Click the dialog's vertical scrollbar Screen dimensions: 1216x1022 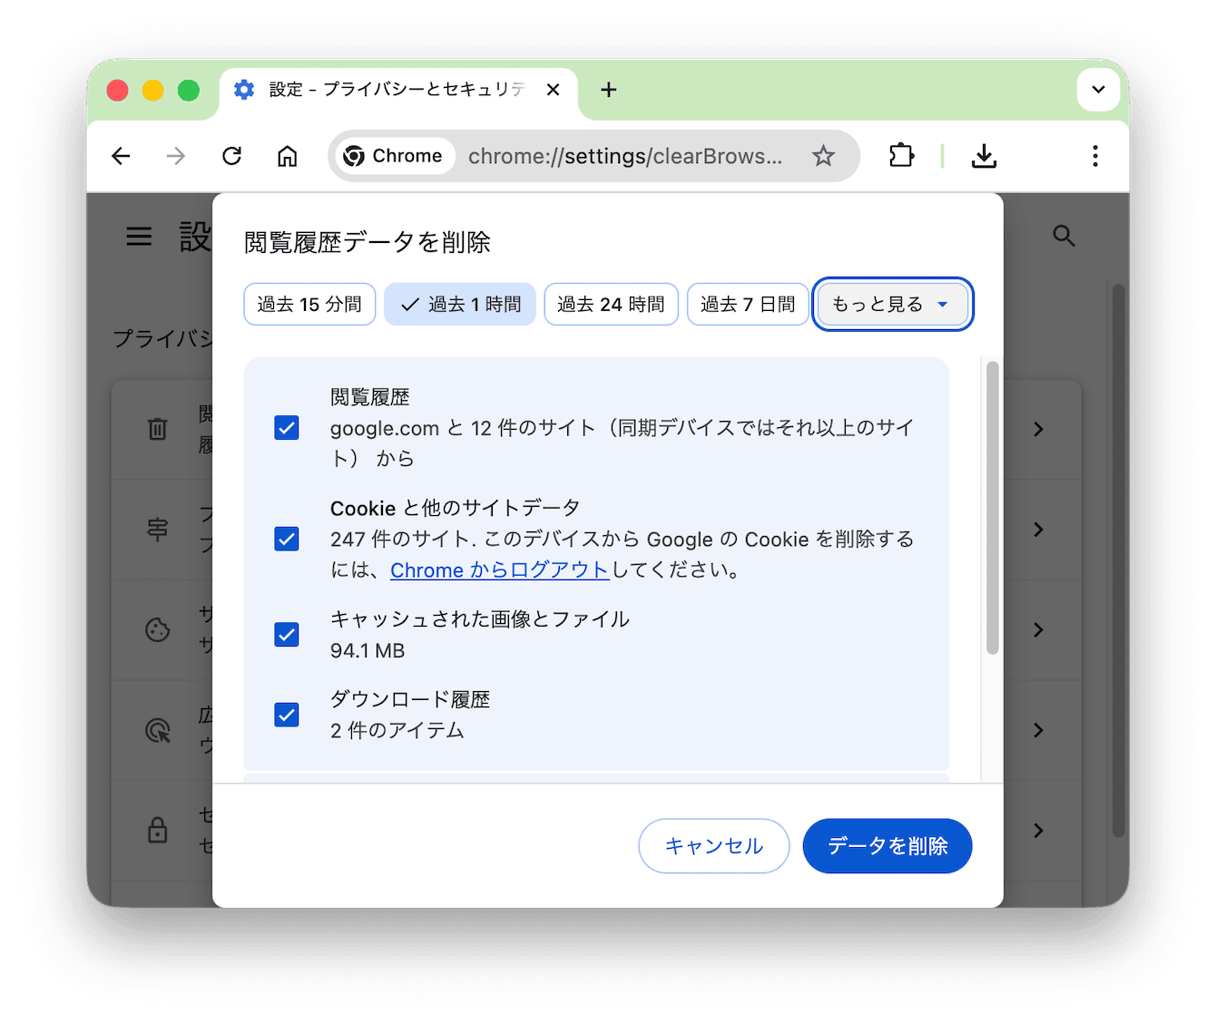pos(991,500)
